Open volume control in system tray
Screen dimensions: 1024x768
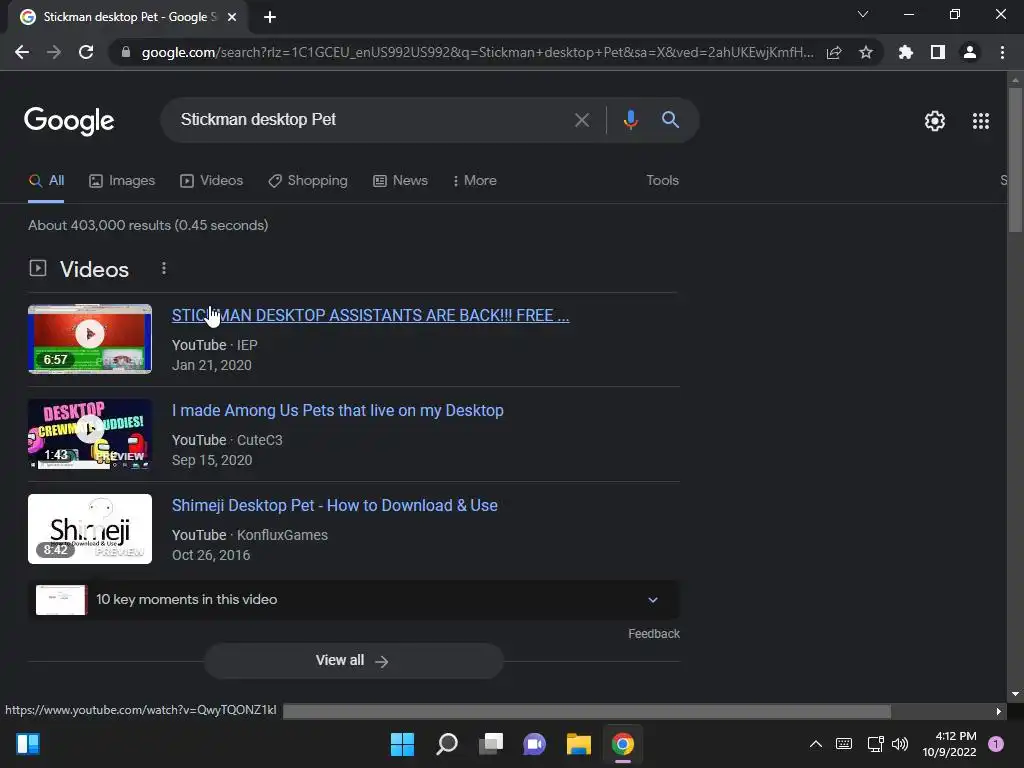pos(900,744)
